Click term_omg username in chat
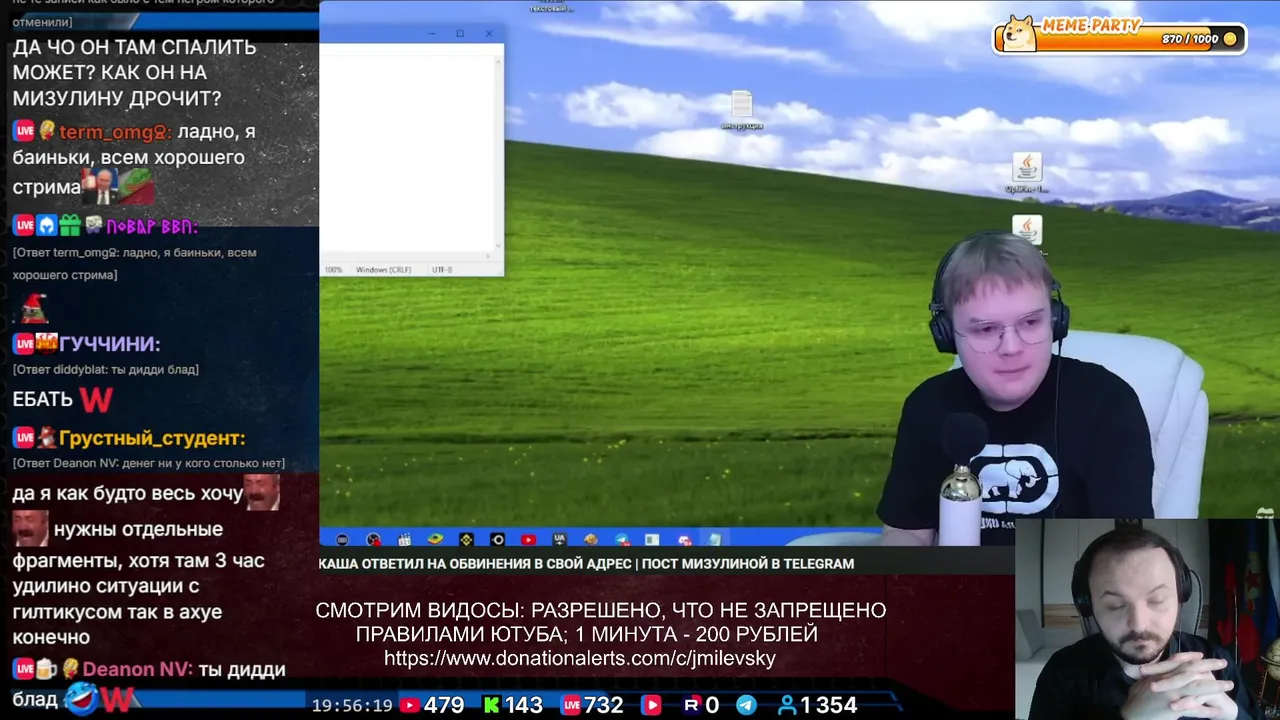The image size is (1280, 720). point(115,132)
